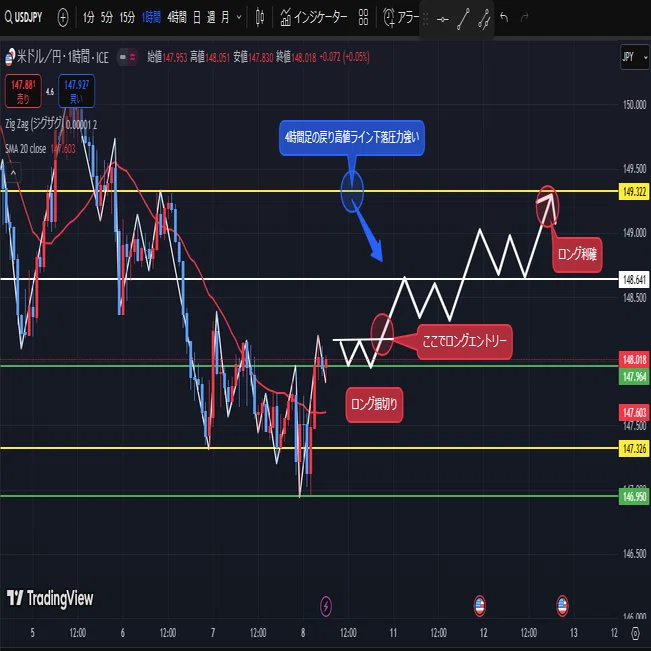Grab the floating drawing toolbar handle

(425, 19)
